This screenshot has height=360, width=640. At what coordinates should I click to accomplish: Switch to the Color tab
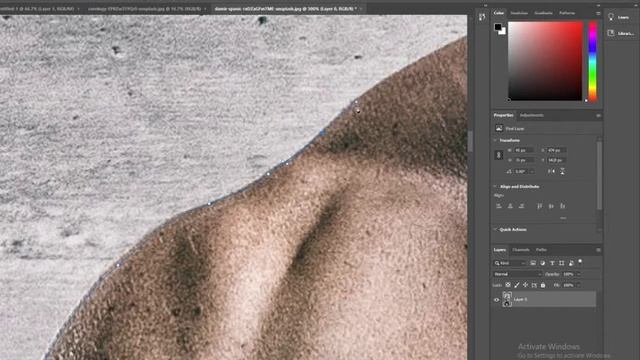(498, 13)
